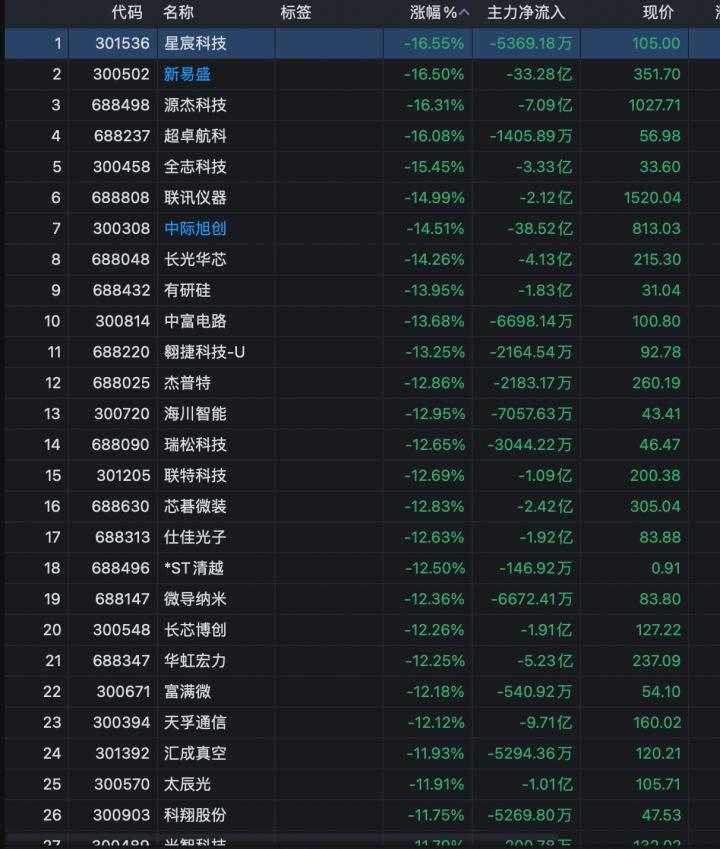Click 杰普特 stock name
This screenshot has height=849, width=720.
187,383
